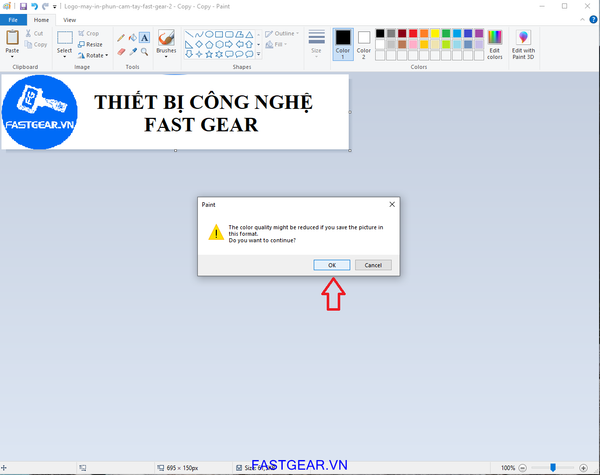Select the Color 1 box
This screenshot has height=475, width=600.
343,44
